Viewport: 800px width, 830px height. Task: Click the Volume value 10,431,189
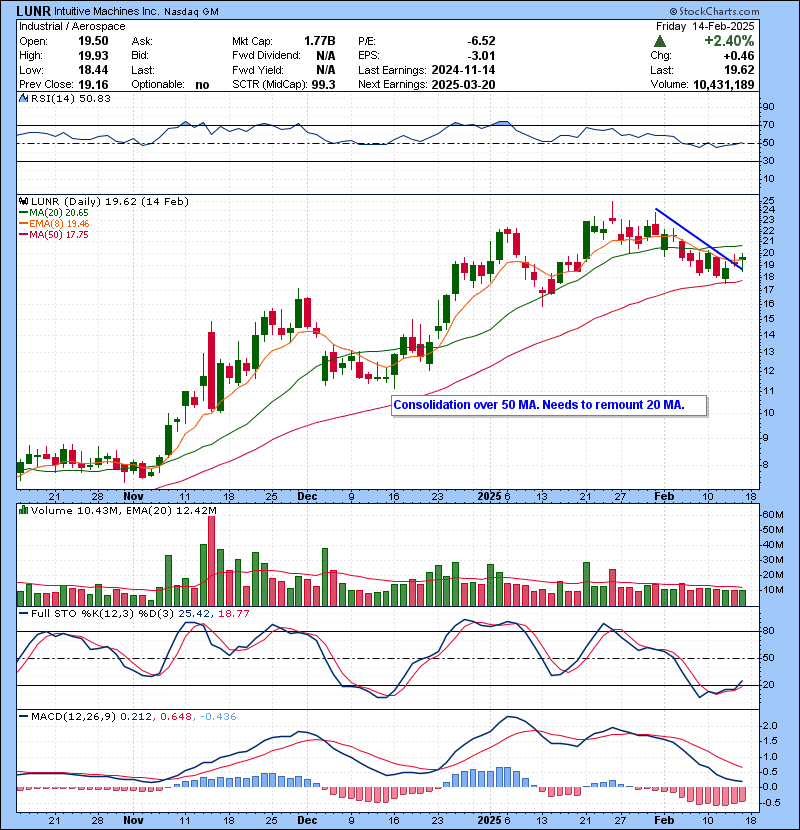(x=723, y=85)
